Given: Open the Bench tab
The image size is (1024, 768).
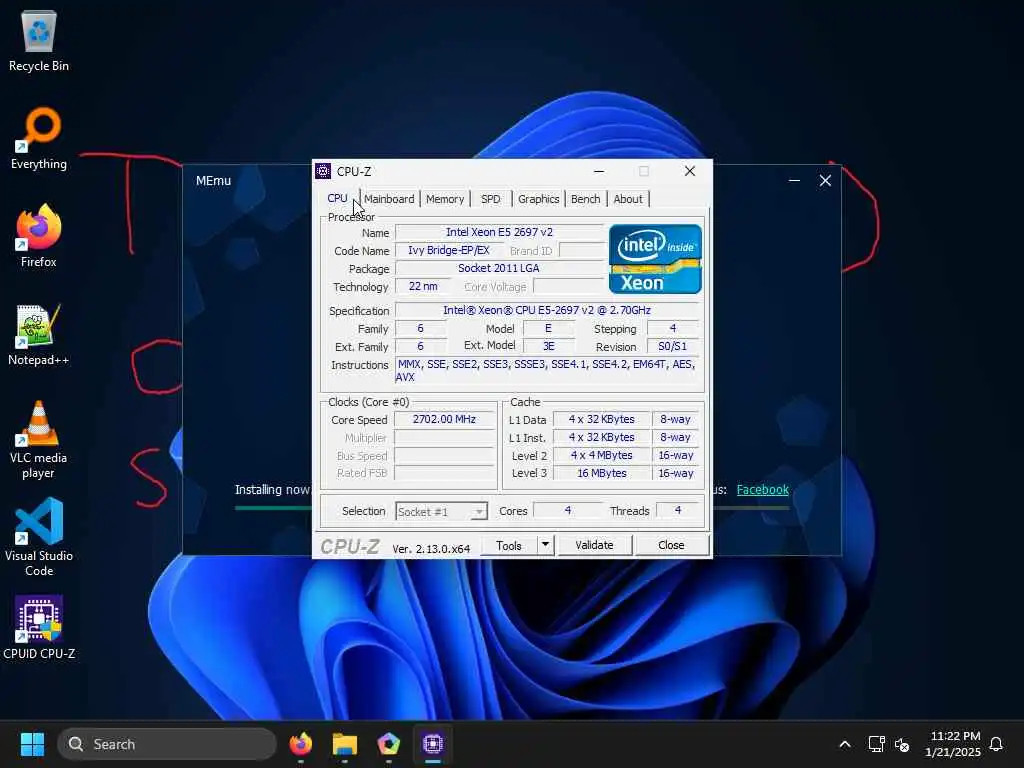Looking at the screenshot, I should tap(585, 199).
